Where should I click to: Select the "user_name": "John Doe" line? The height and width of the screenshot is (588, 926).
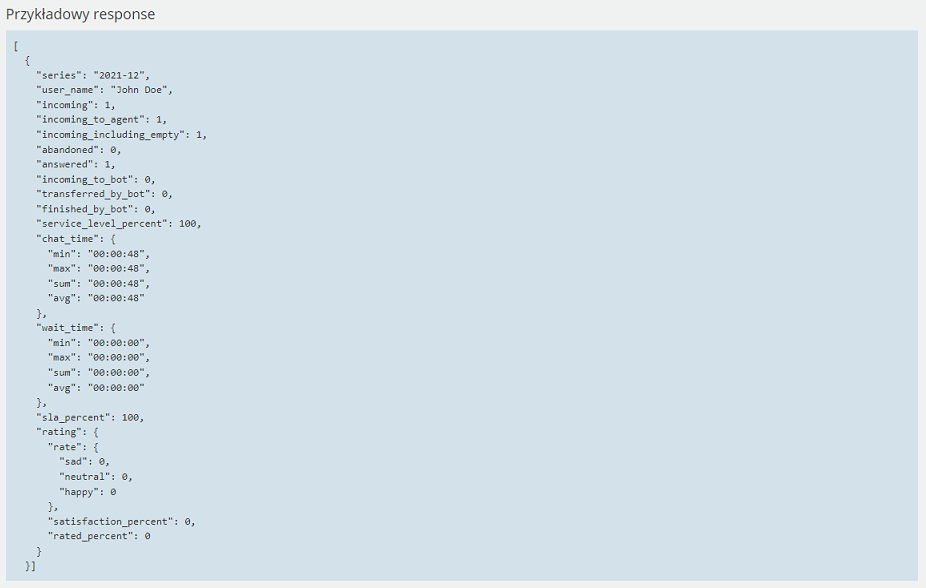click(x=105, y=90)
